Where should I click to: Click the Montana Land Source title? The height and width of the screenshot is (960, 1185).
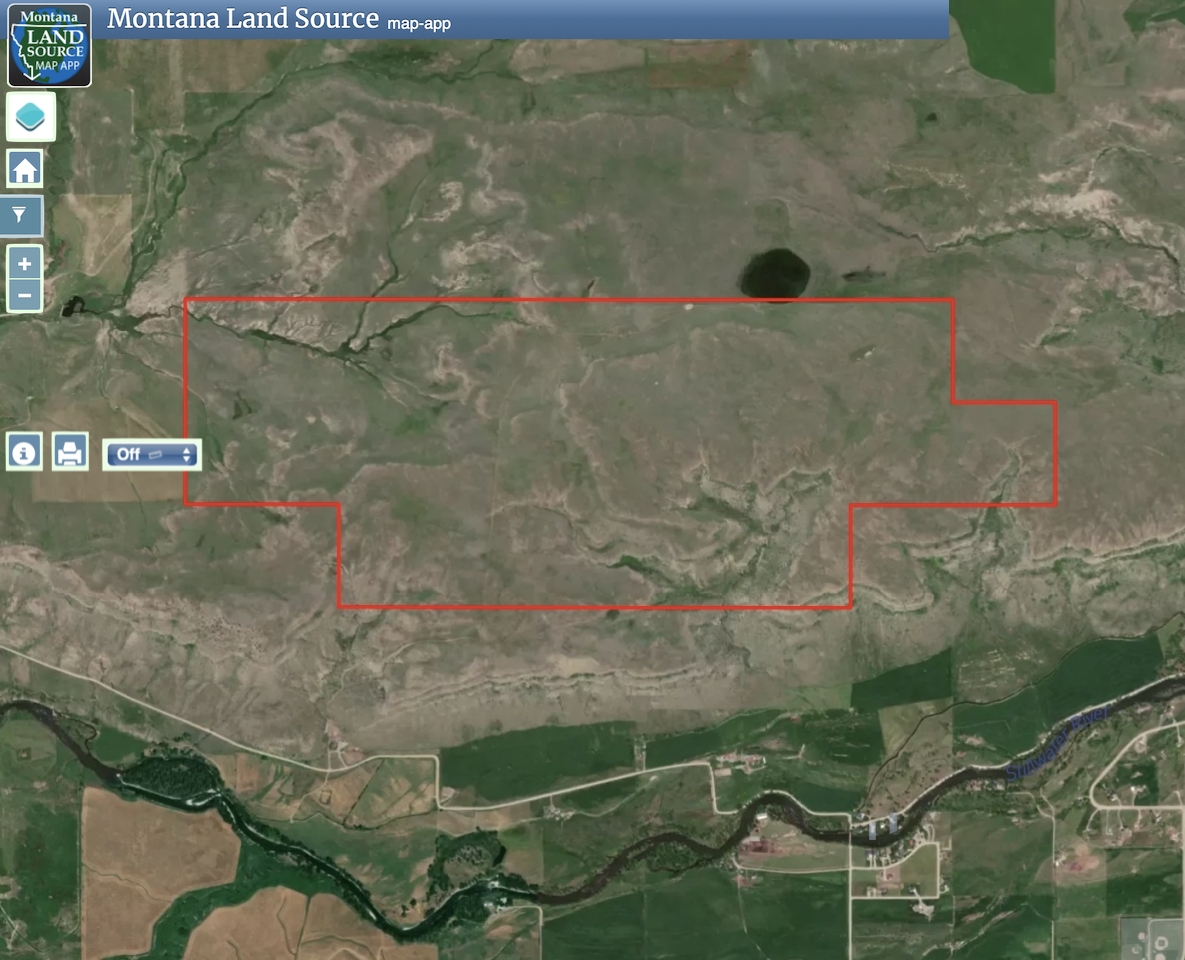[x=243, y=19]
